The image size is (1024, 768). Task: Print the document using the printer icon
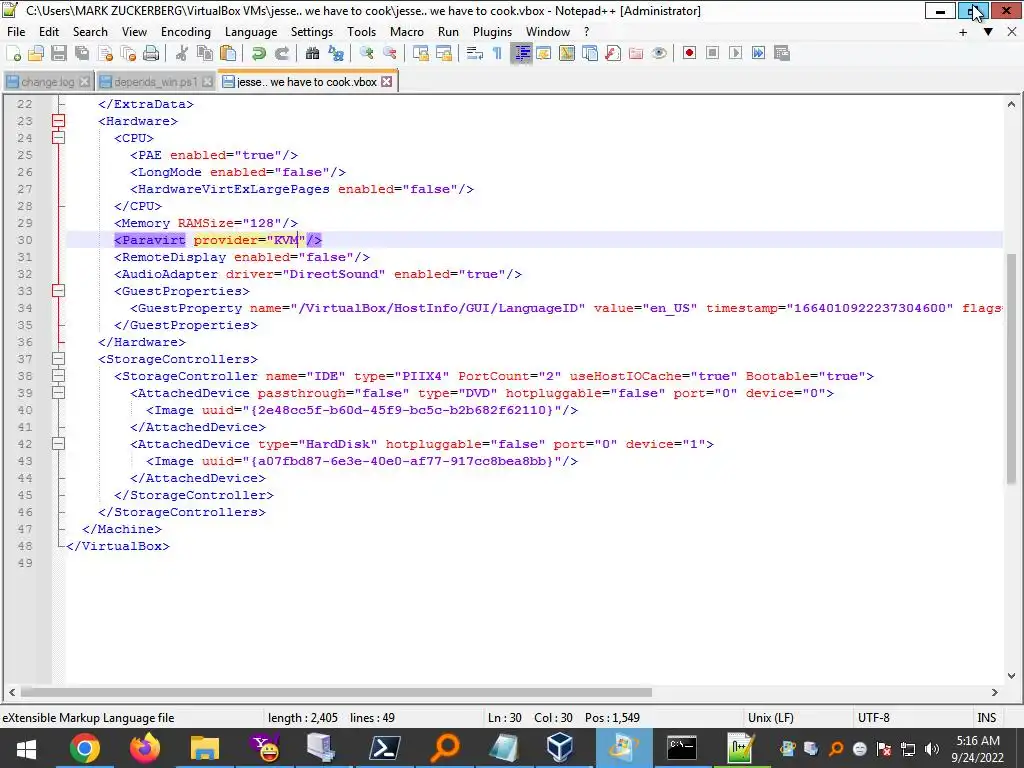tap(151, 54)
